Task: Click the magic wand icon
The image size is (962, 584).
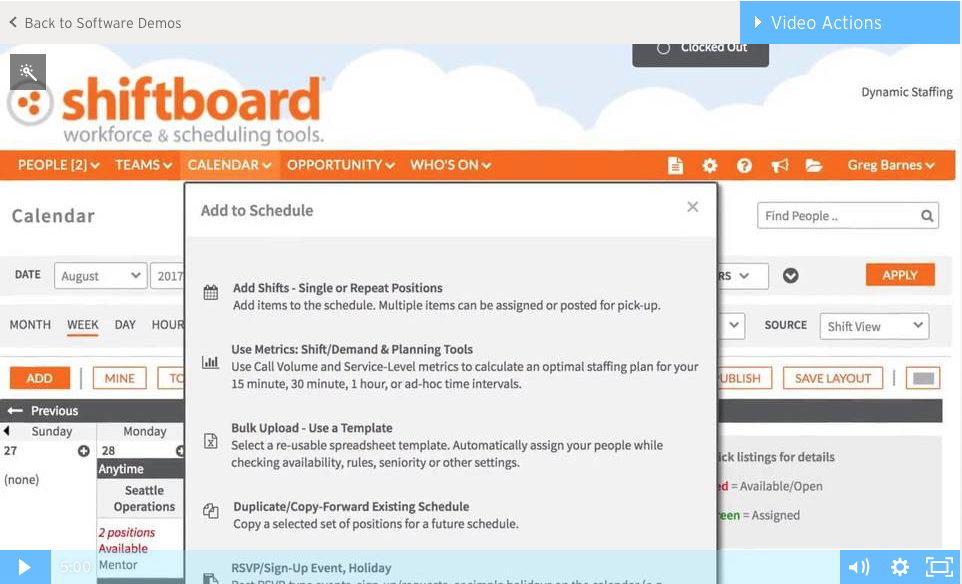Action: 28,72
